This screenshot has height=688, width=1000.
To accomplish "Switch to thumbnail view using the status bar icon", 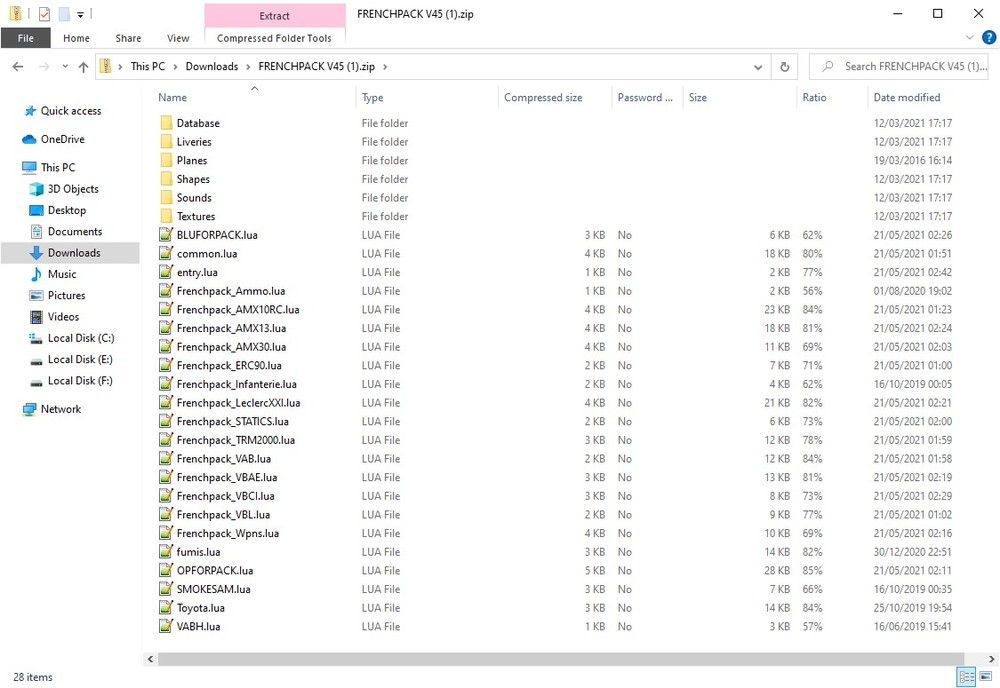I will pyautogui.click(x=985, y=676).
